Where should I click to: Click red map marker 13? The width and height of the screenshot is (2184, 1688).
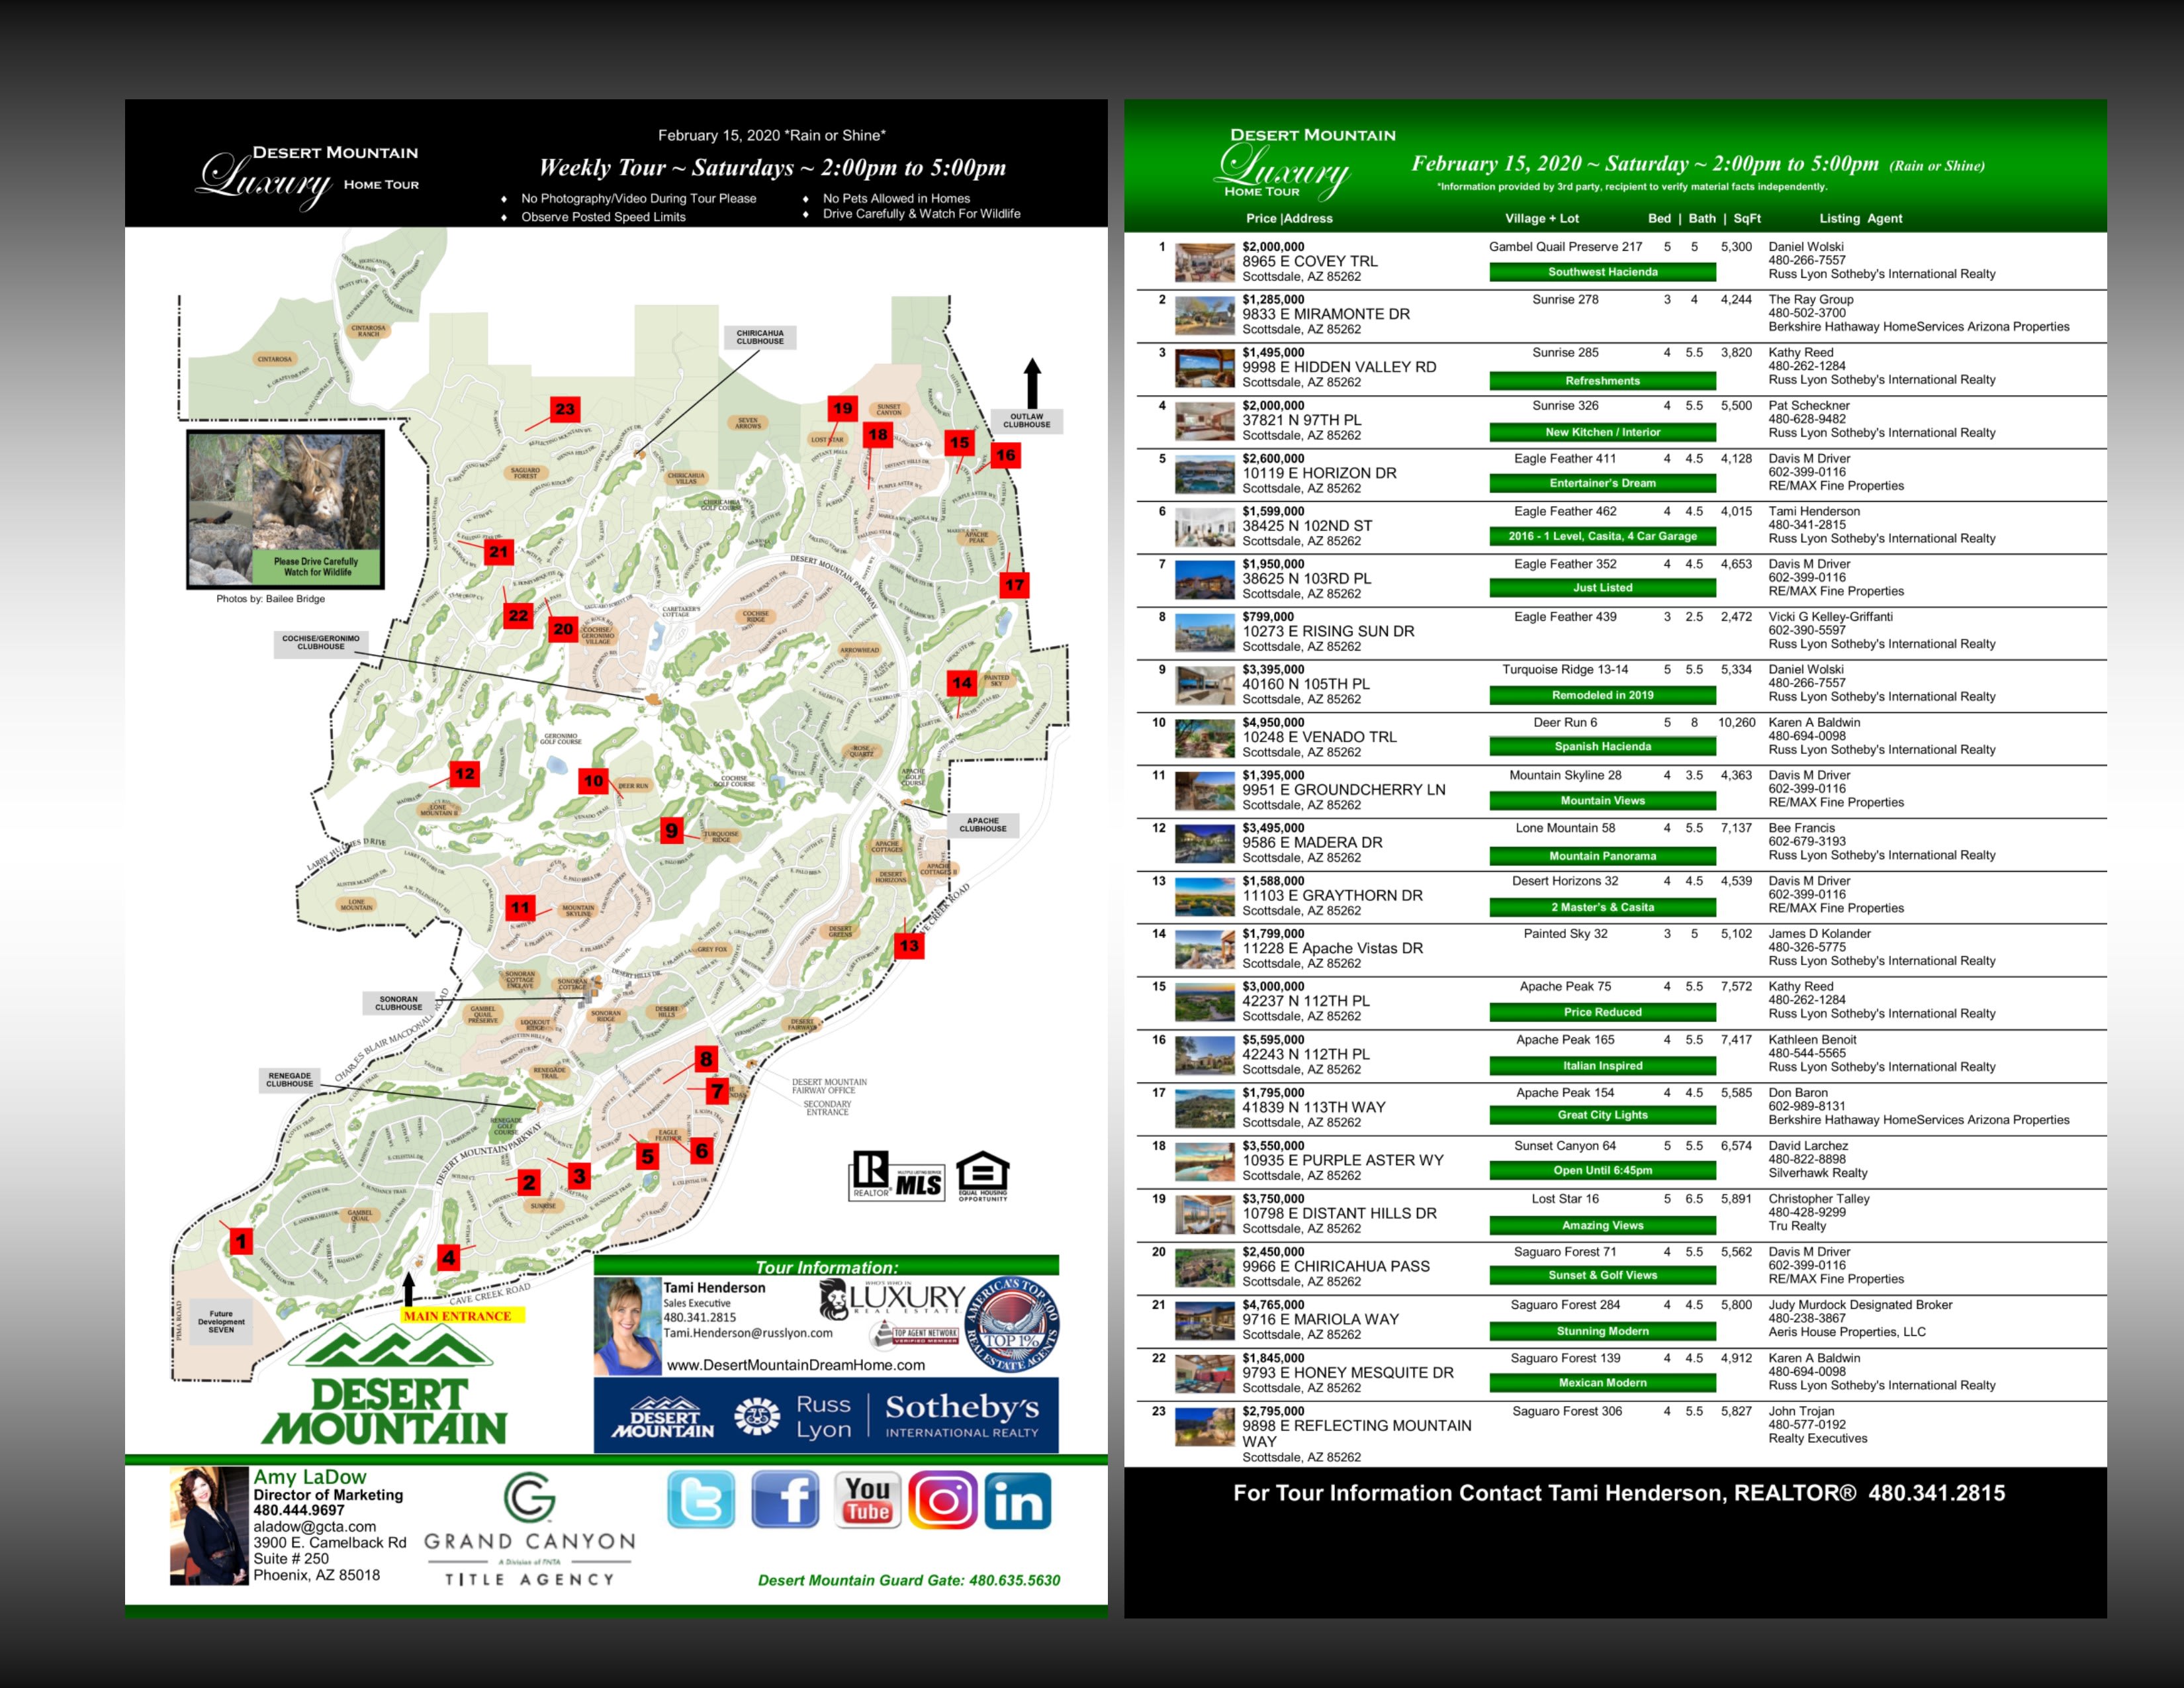coord(909,945)
